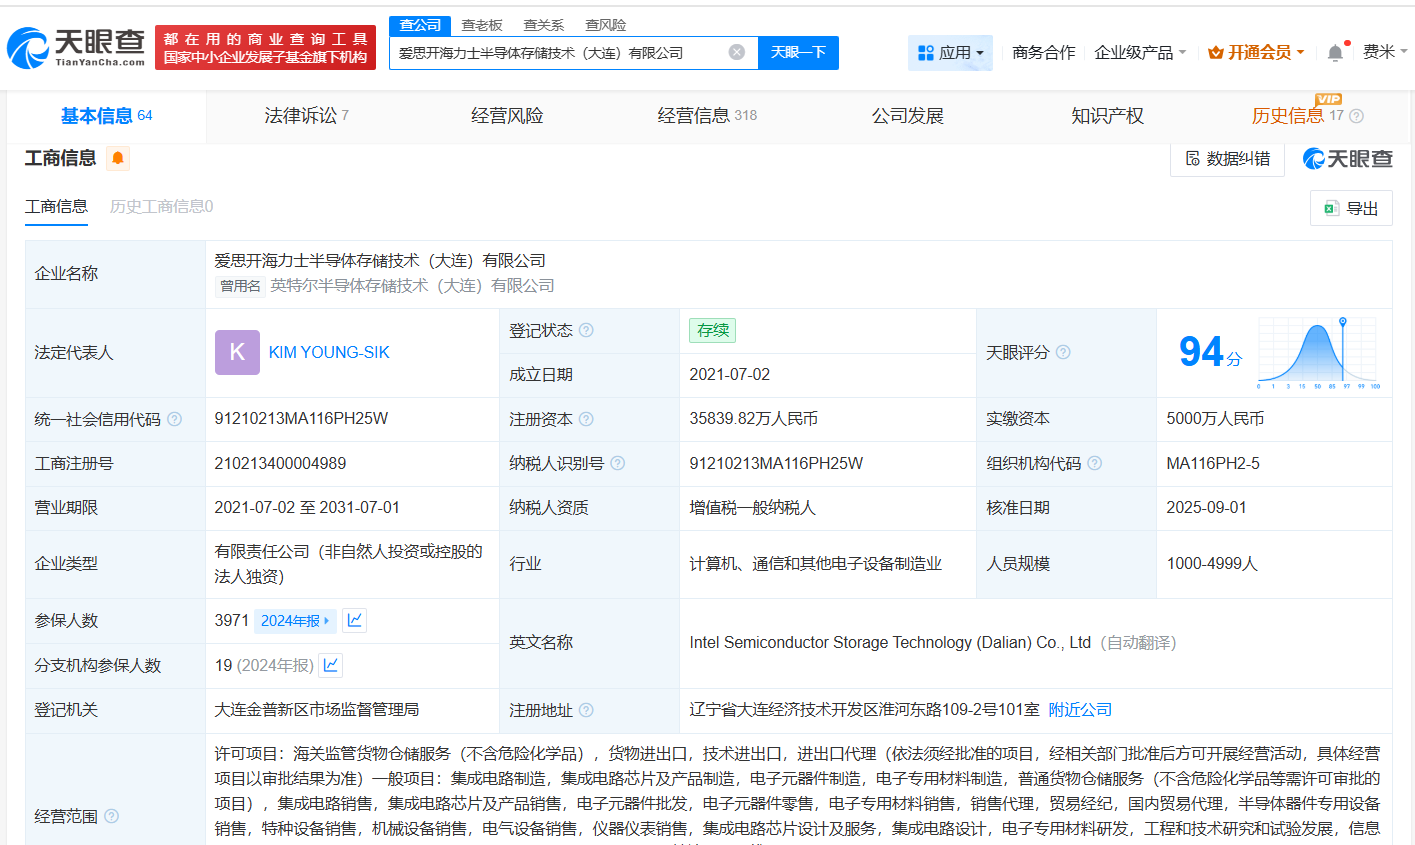Click the company name search field
The width and height of the screenshot is (1415, 845).
[x=560, y=52]
